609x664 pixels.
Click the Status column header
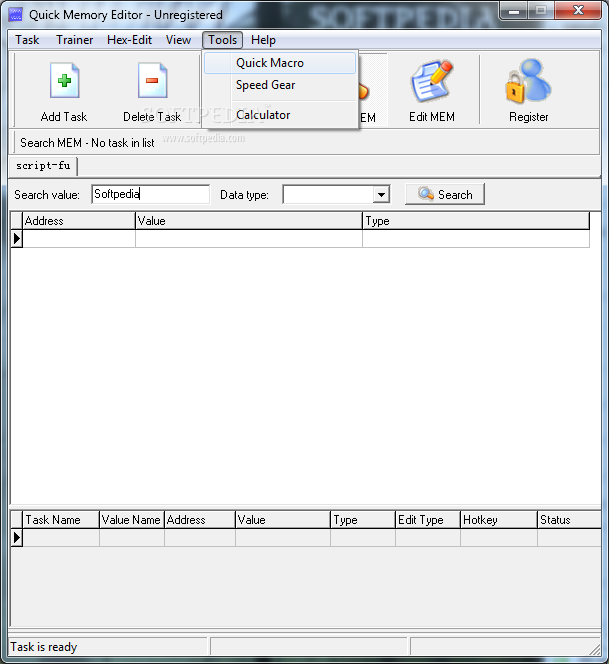pos(569,520)
